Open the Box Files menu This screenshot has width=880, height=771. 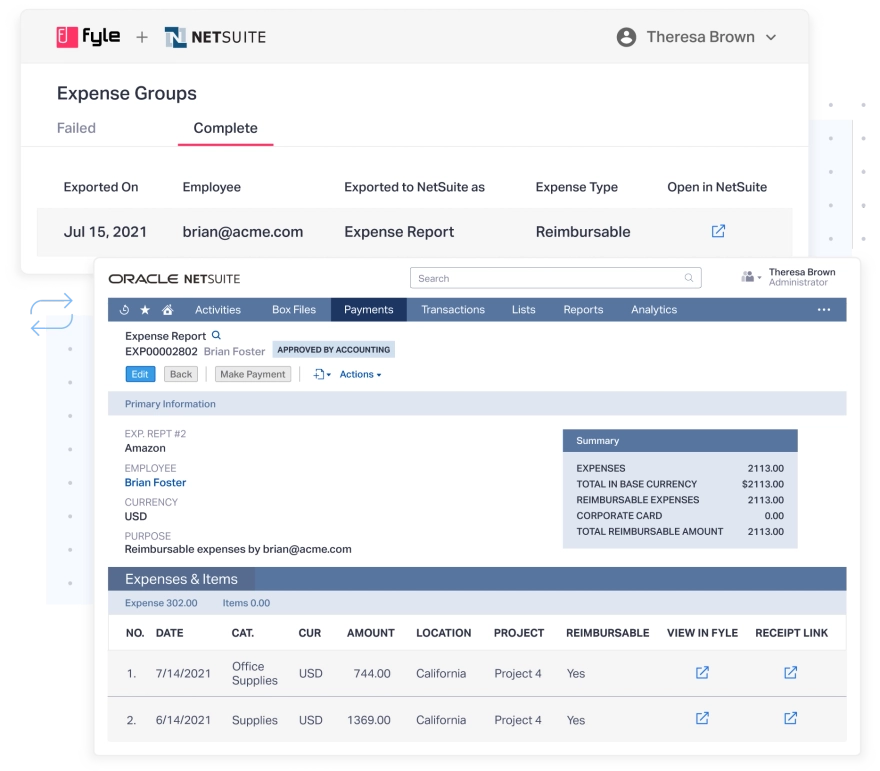294,310
